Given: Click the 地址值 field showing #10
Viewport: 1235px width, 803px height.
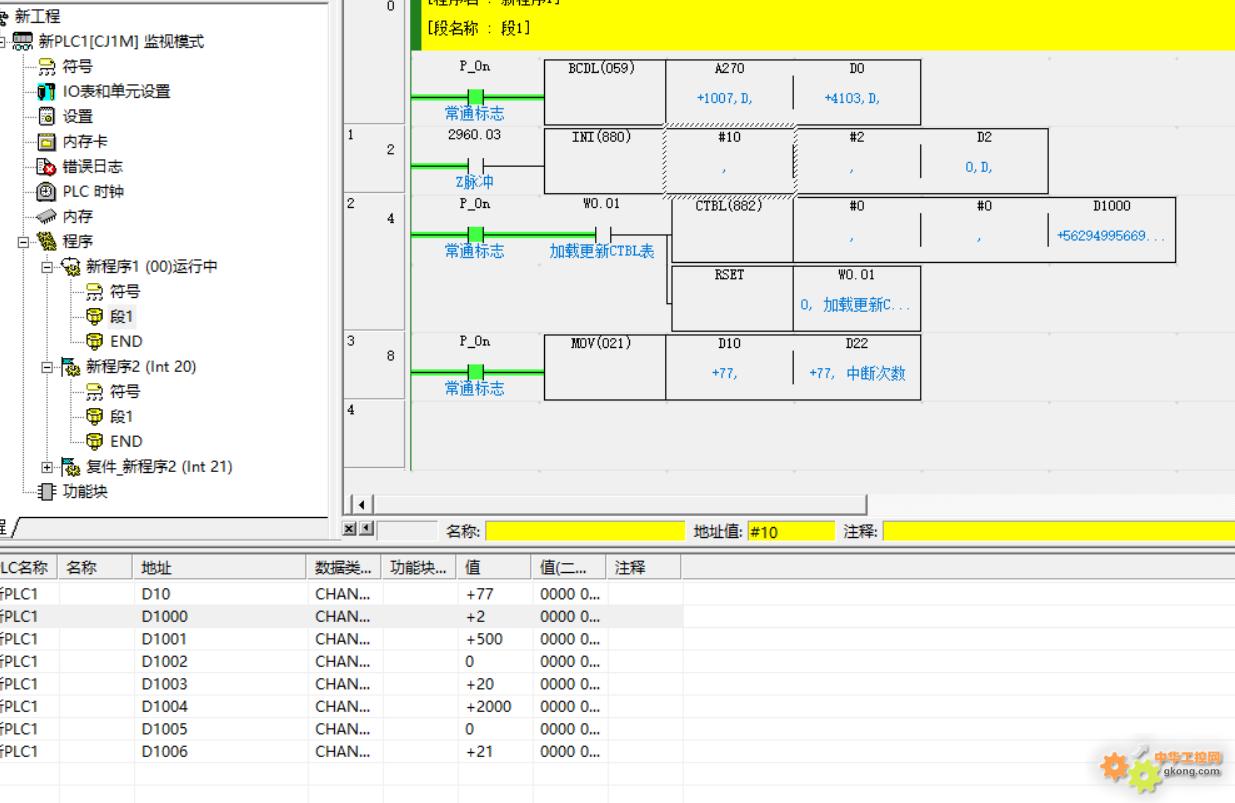Looking at the screenshot, I should click(x=790, y=531).
